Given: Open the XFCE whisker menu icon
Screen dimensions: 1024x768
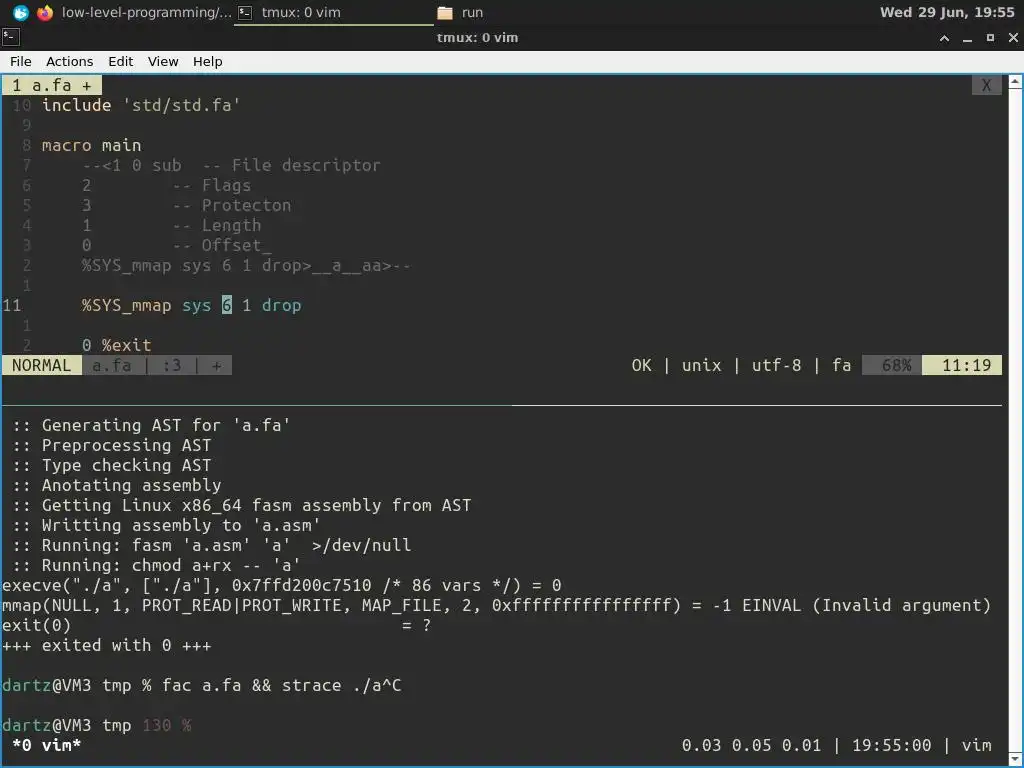Looking at the screenshot, I should tap(21, 12).
